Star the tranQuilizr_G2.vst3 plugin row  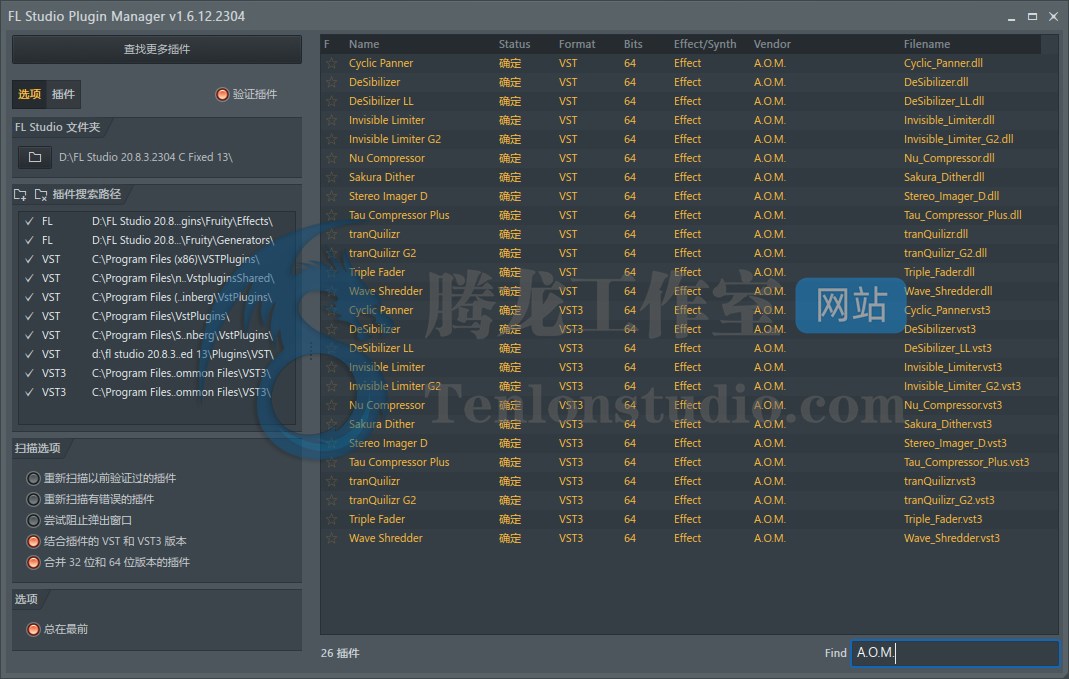click(x=331, y=500)
